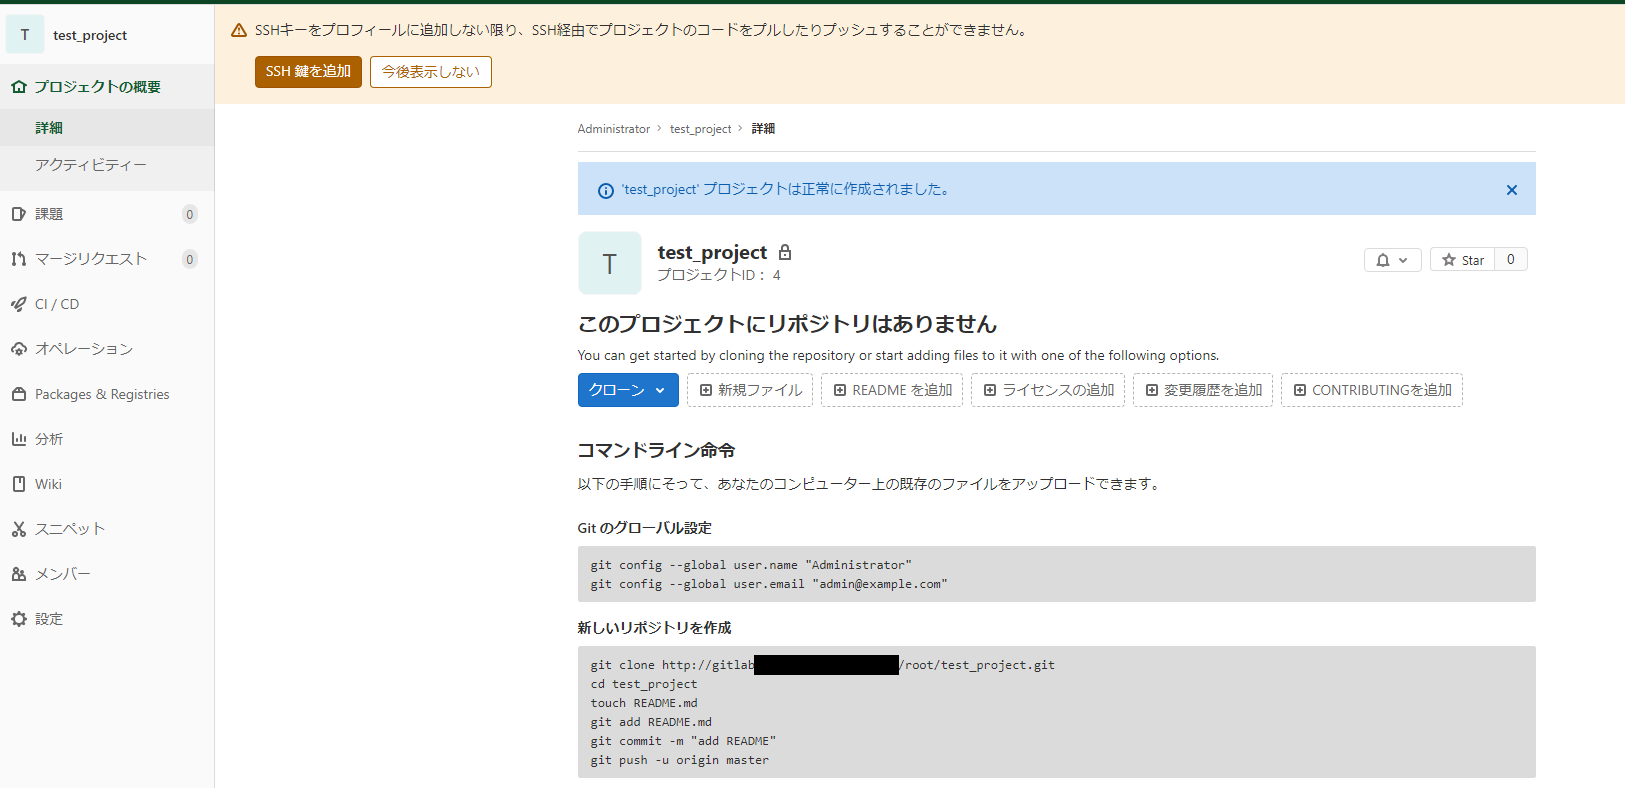This screenshot has width=1625, height=788.
Task: Click the 新規ファイル button
Action: [750, 390]
